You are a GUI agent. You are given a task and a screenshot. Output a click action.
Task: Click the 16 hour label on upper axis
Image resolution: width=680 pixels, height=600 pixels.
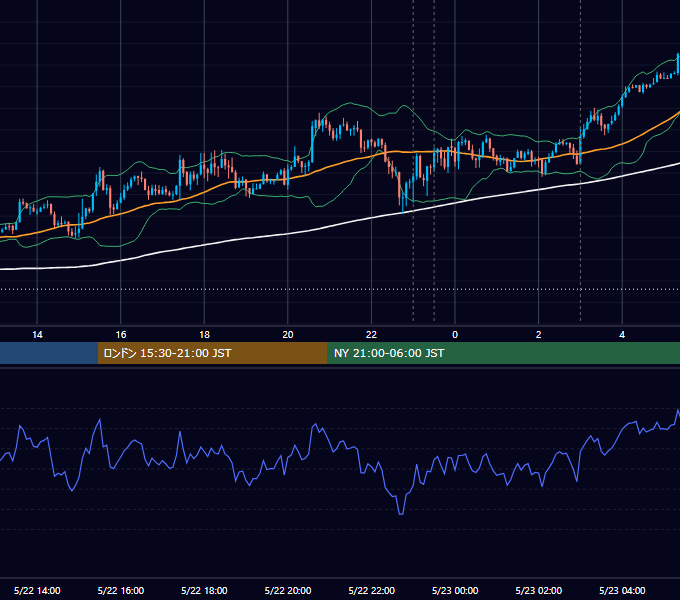121,335
